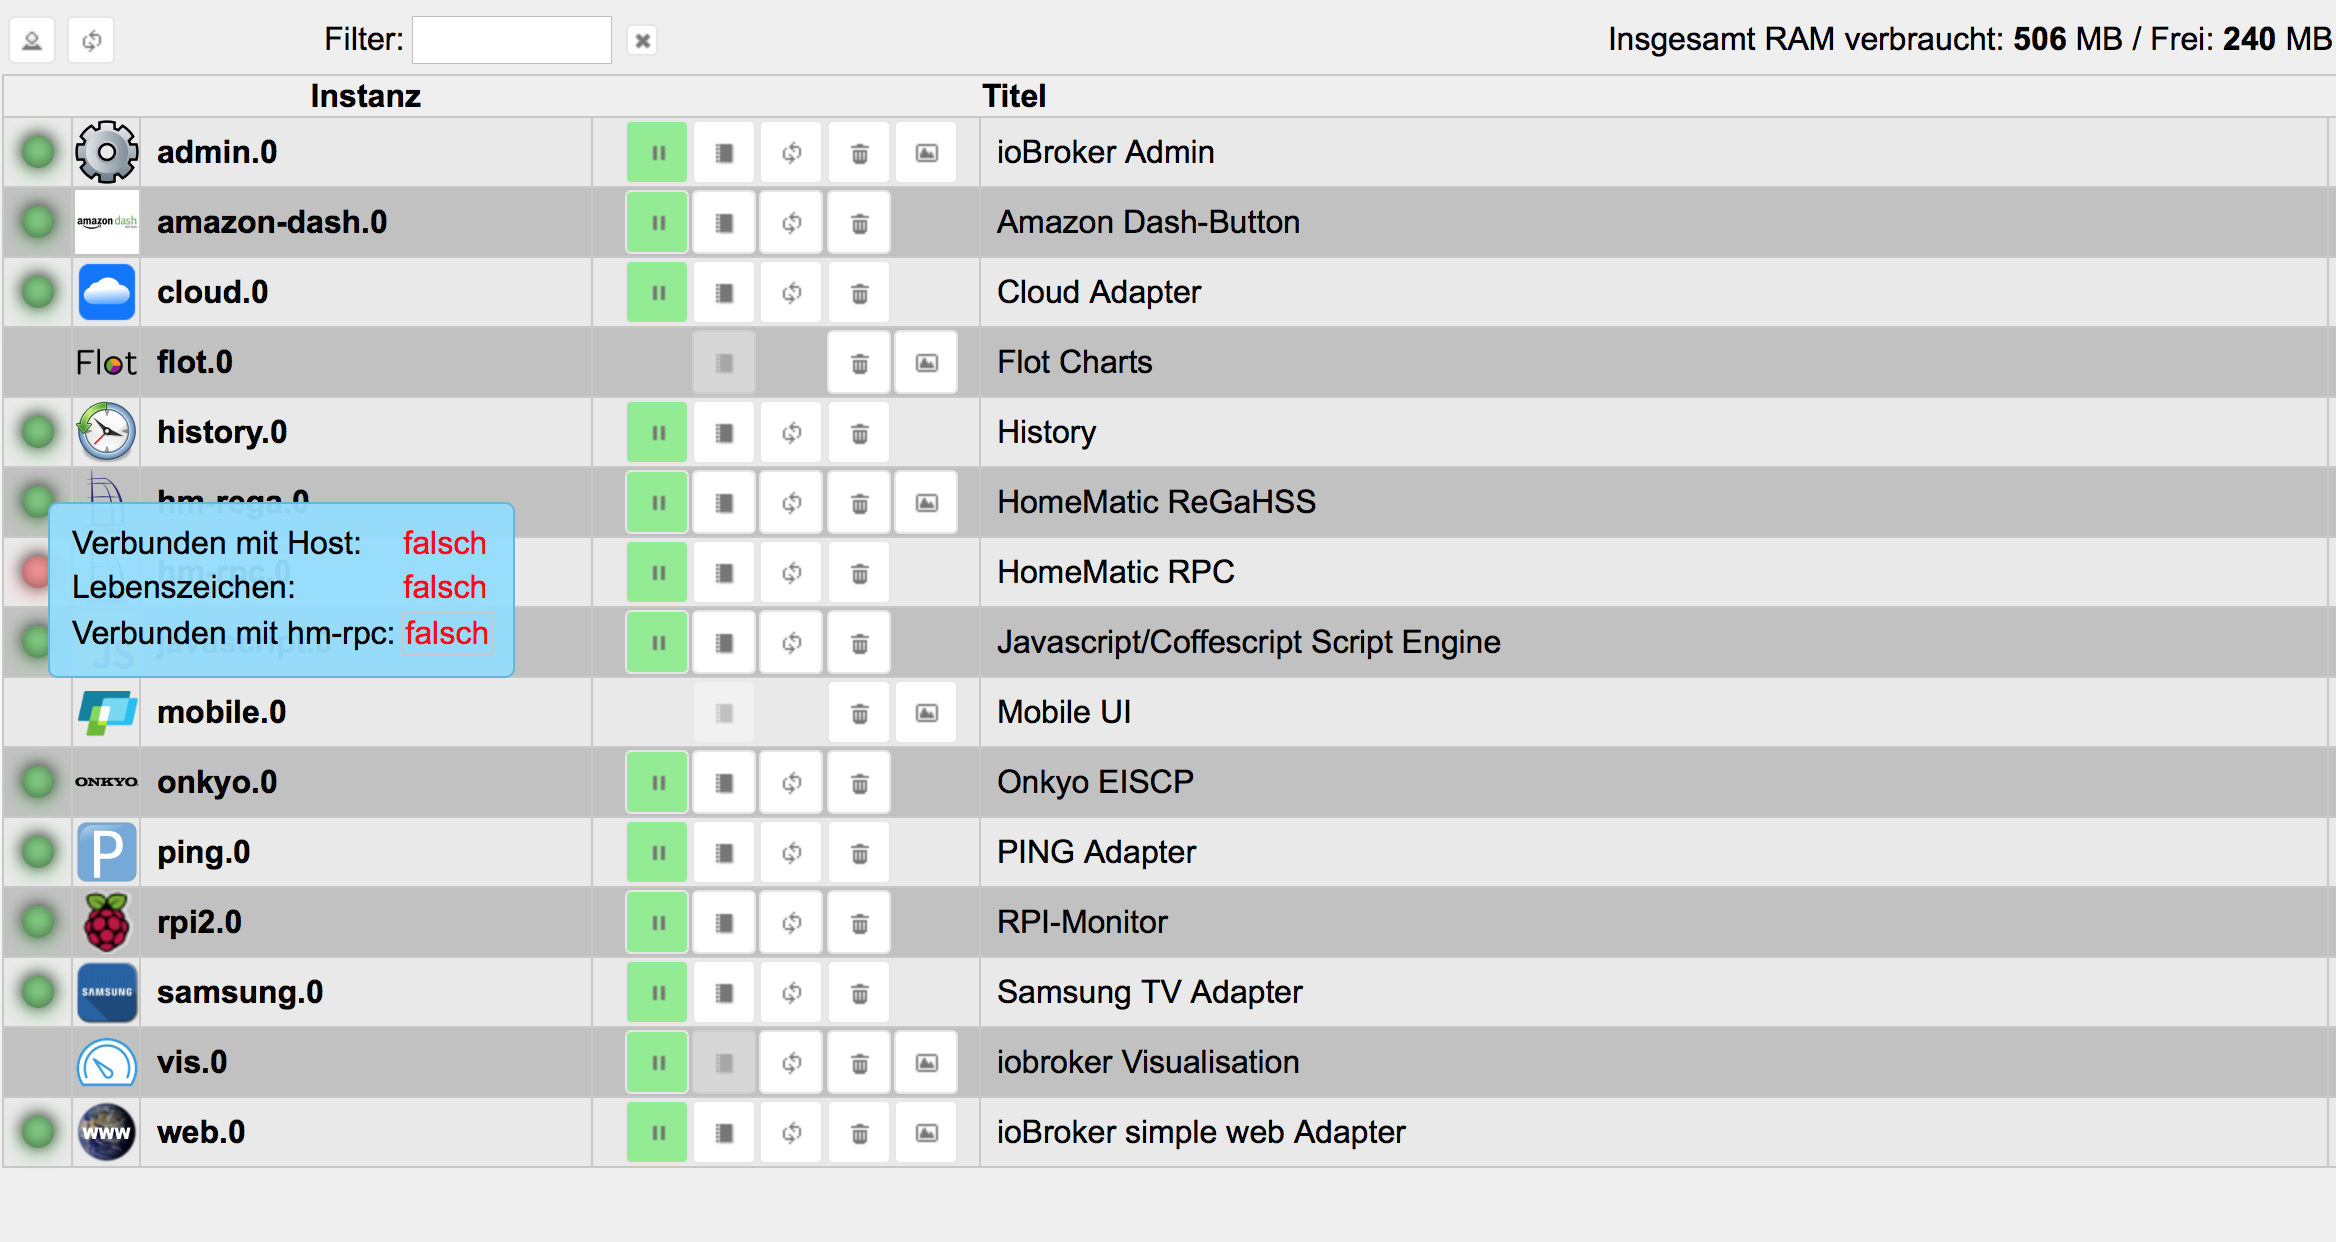Click the reload button in the top toolbar
Screen dimensions: 2336x1242
[x=92, y=41]
